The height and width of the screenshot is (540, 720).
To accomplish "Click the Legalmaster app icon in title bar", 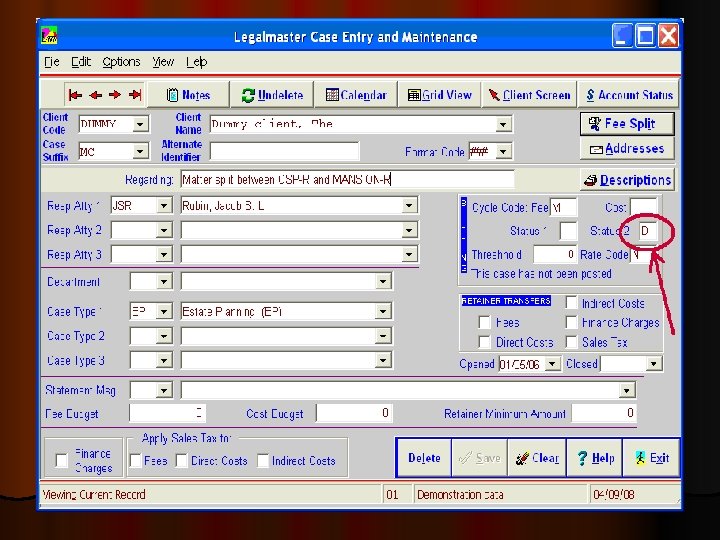I will click(x=49, y=36).
